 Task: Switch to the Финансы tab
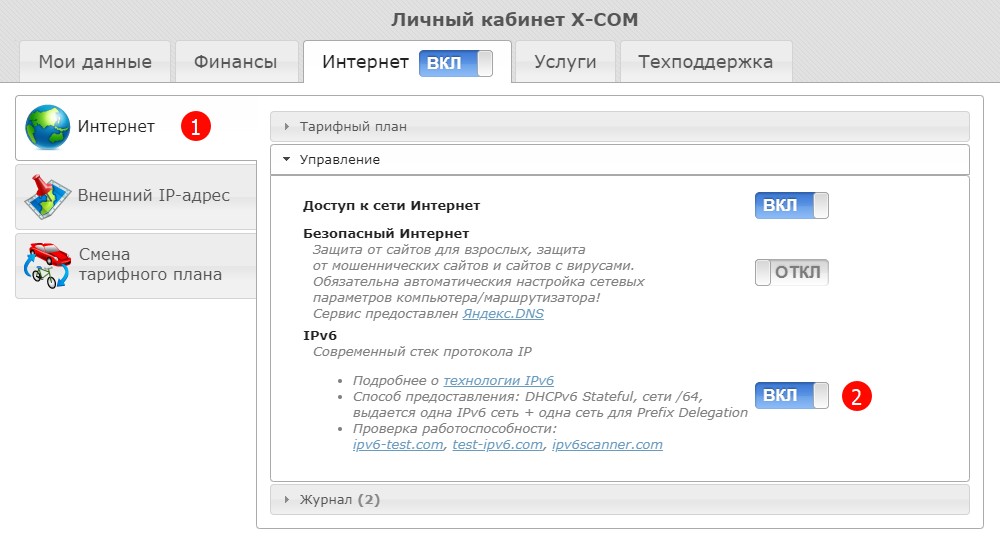237,62
